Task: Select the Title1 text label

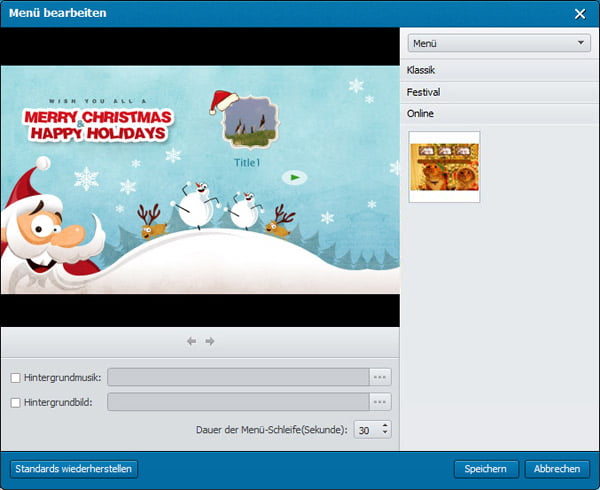Action: pyautogui.click(x=247, y=162)
